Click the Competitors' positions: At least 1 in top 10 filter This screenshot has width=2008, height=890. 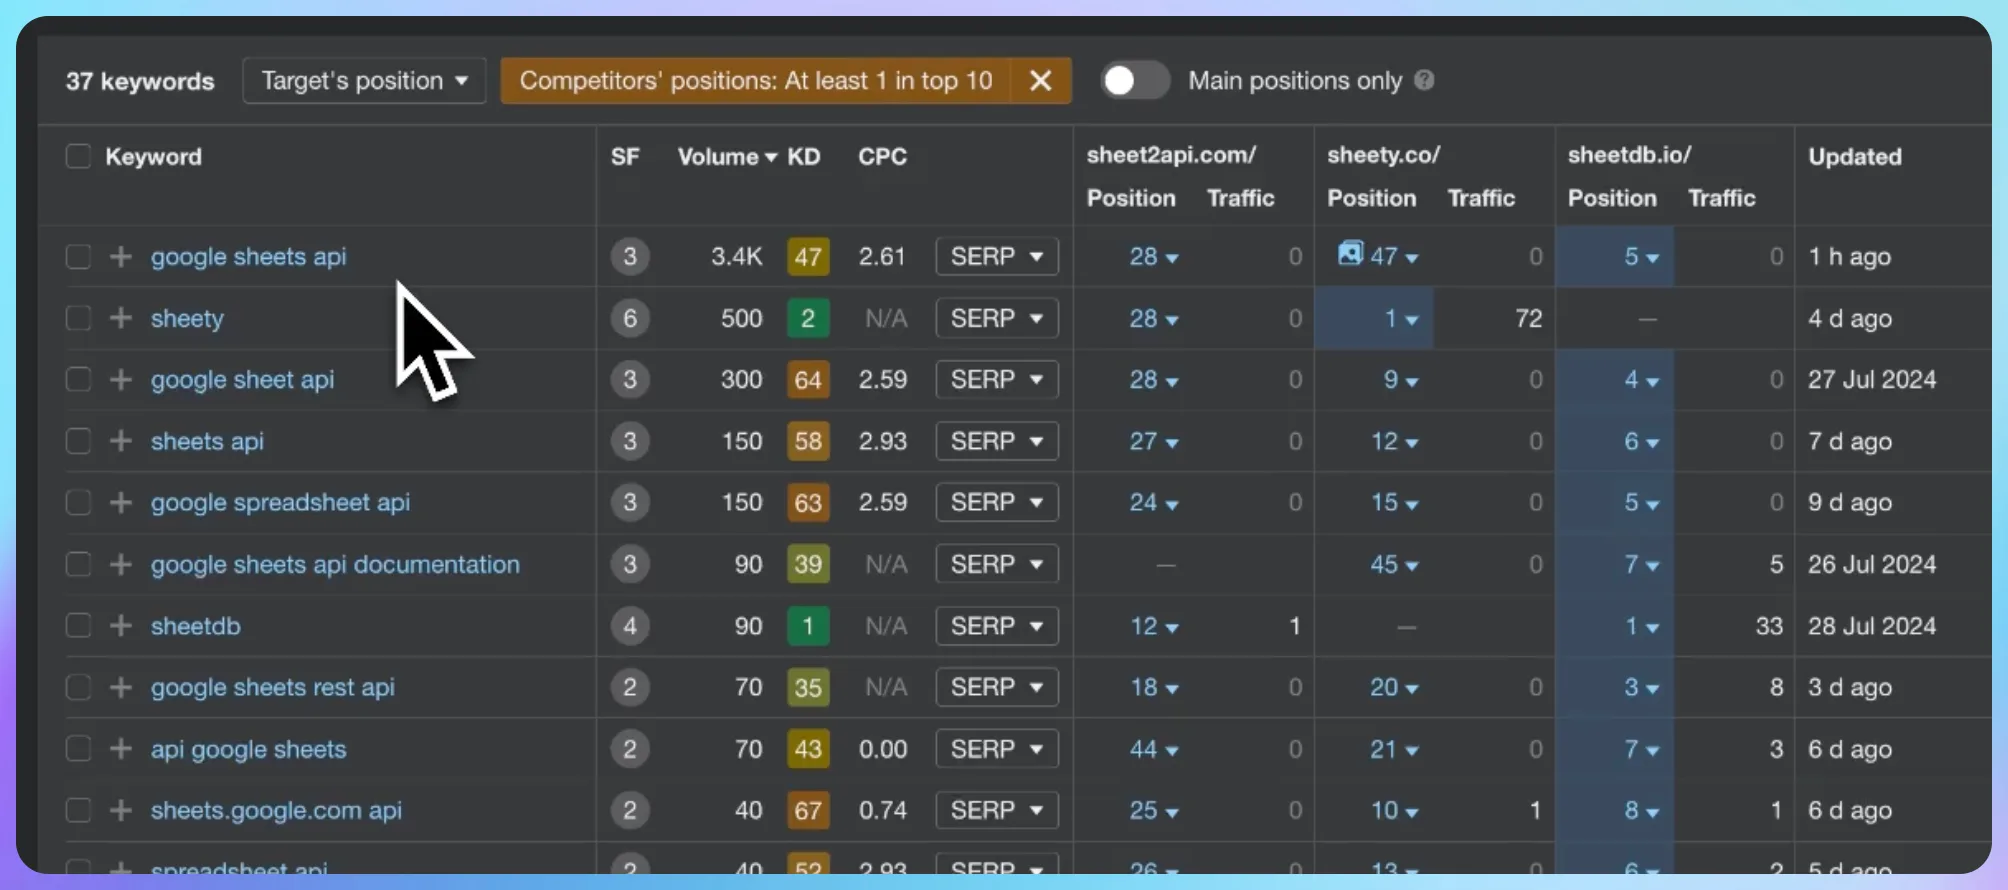click(x=756, y=81)
